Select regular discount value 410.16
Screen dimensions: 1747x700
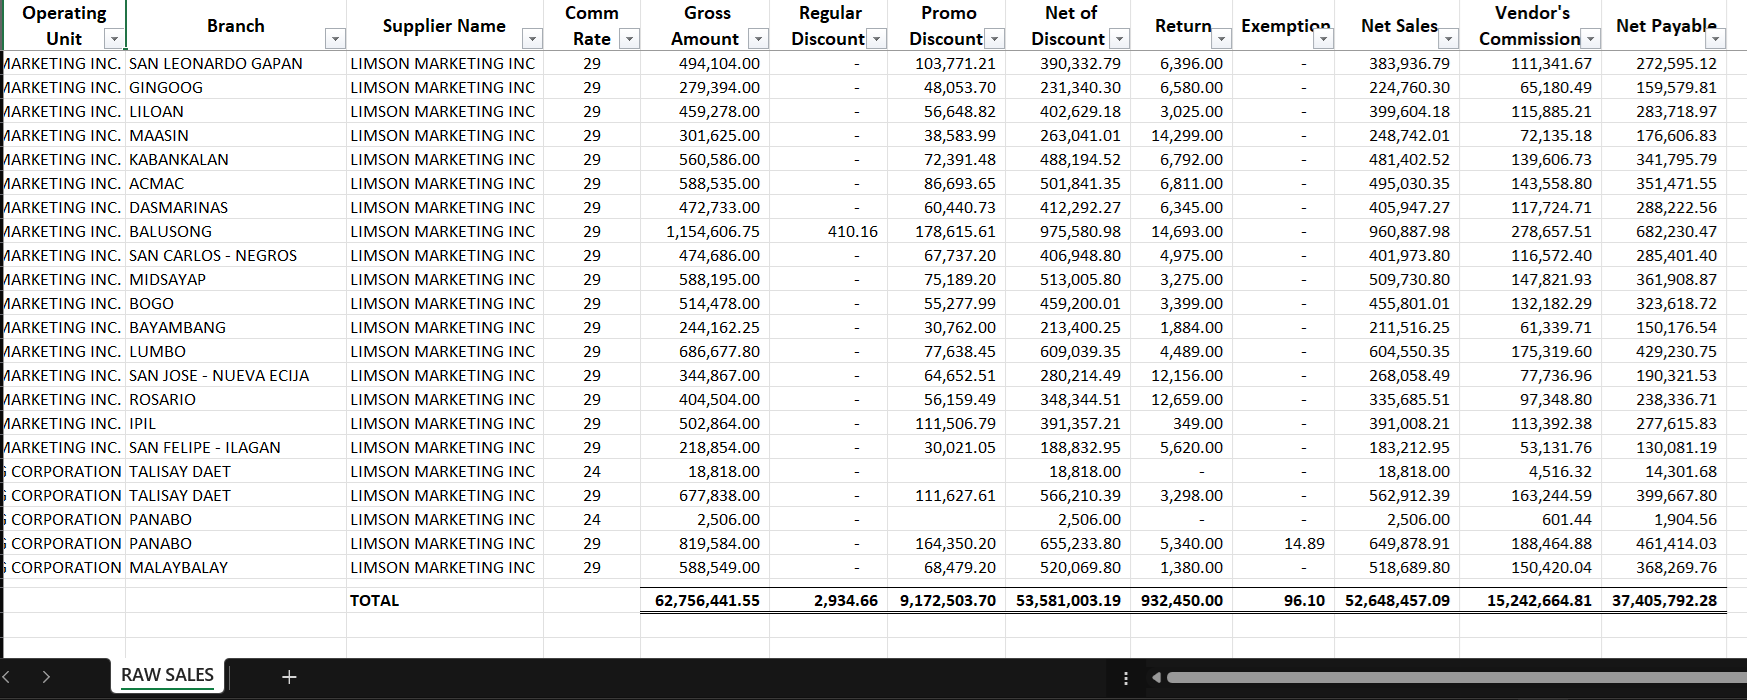click(827, 231)
